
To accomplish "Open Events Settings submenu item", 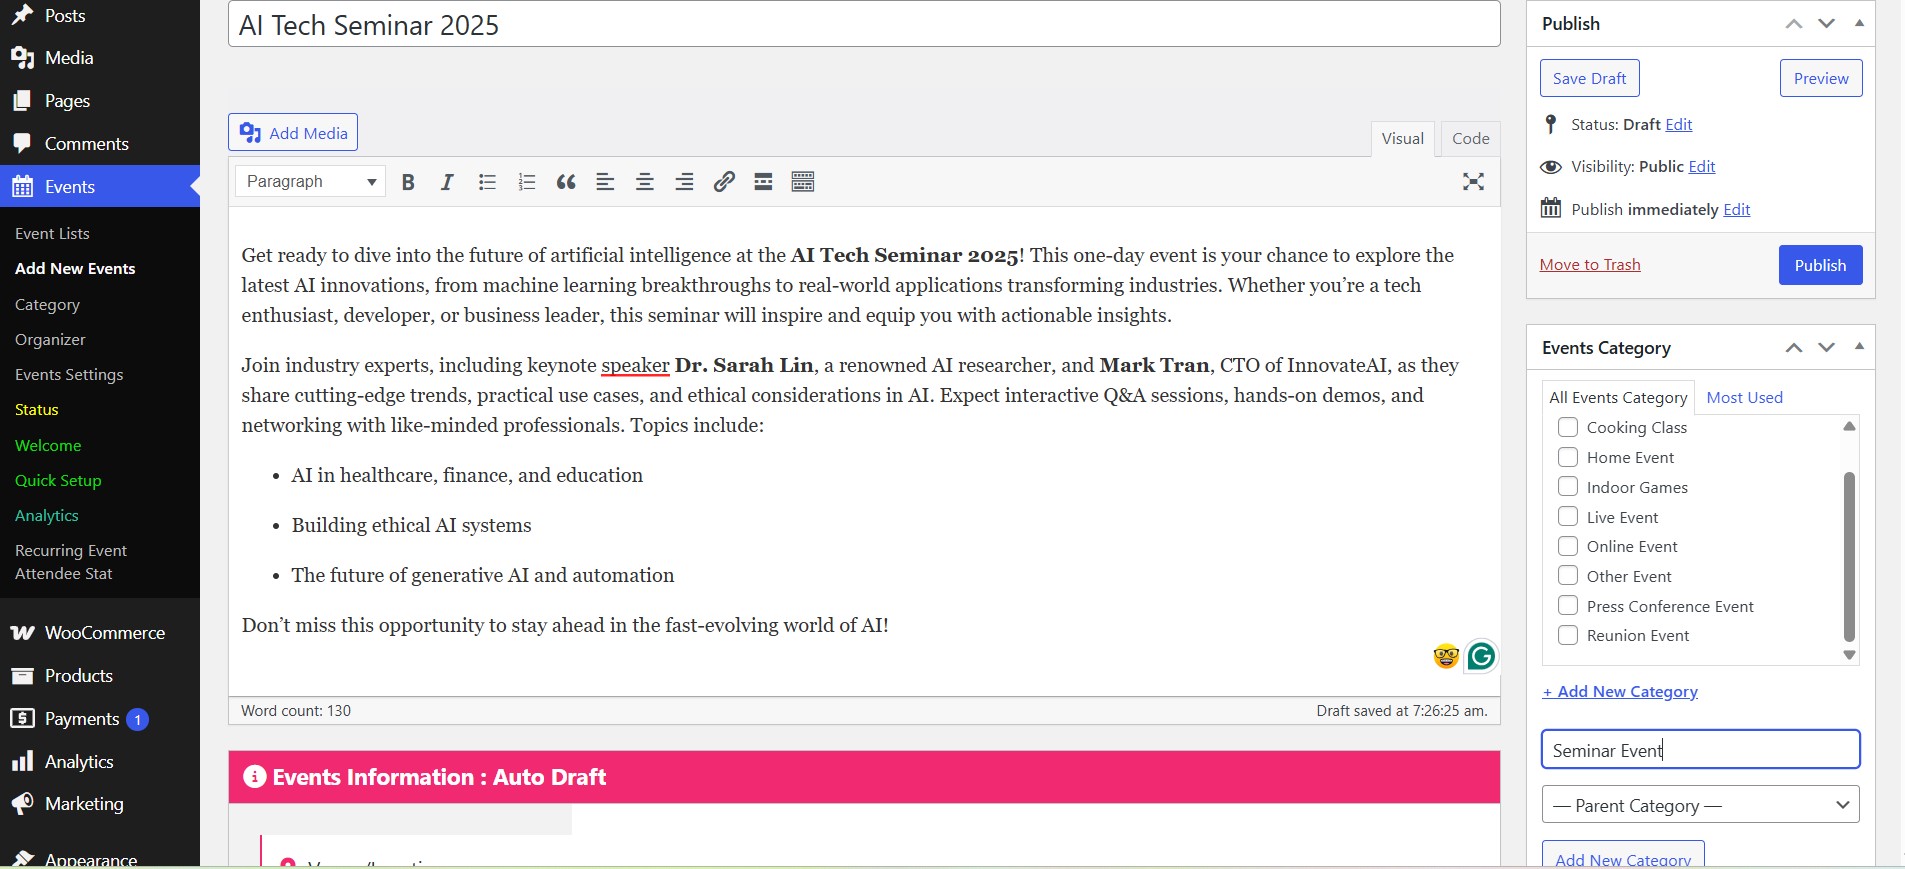I will coord(69,375).
